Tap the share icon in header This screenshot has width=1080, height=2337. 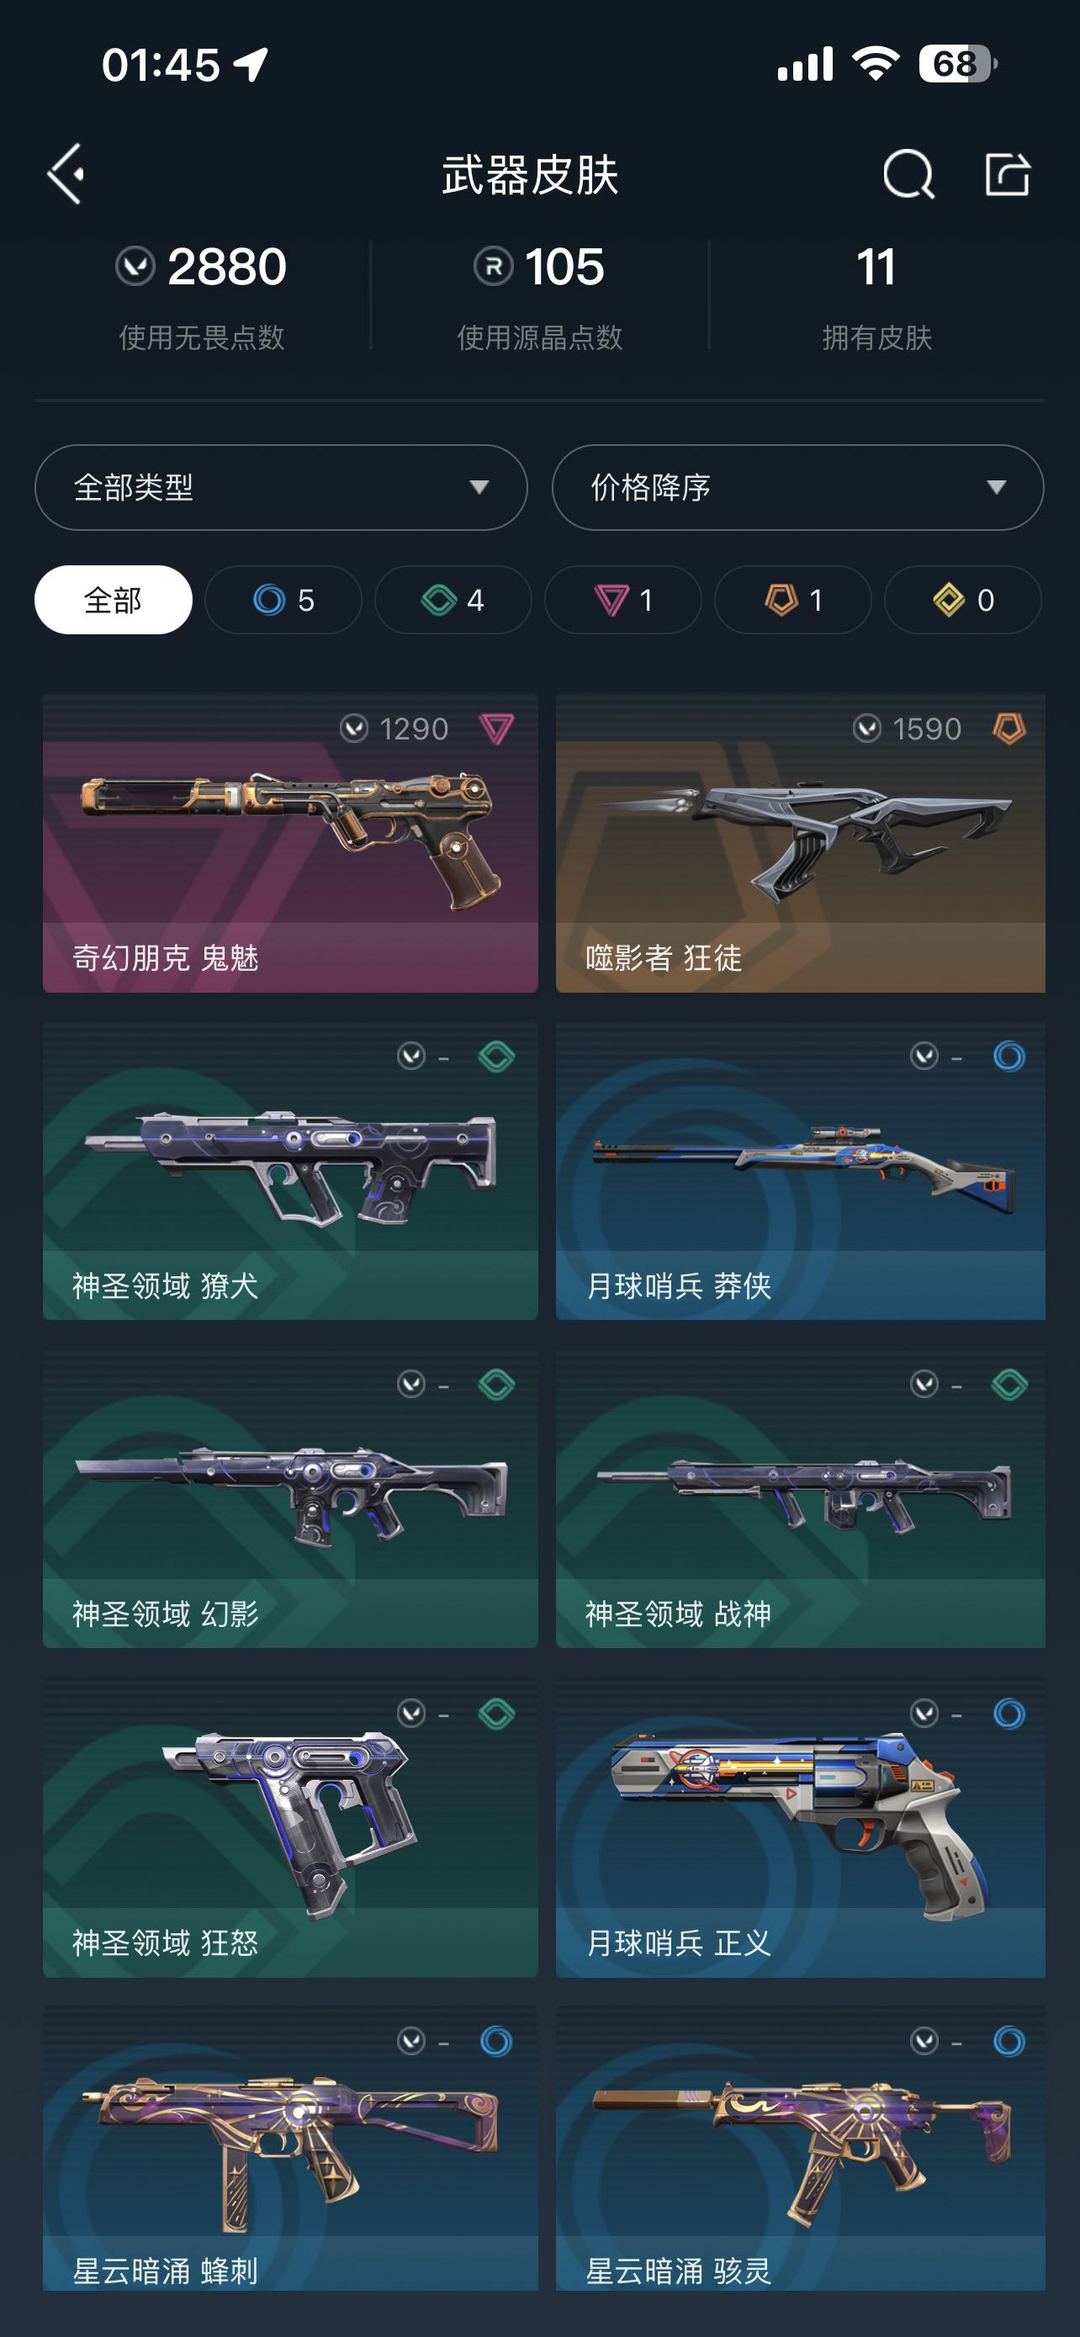[1007, 174]
